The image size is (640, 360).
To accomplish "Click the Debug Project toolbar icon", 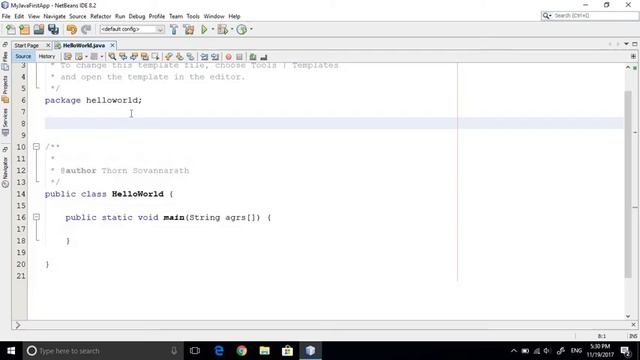I will 223,29.
